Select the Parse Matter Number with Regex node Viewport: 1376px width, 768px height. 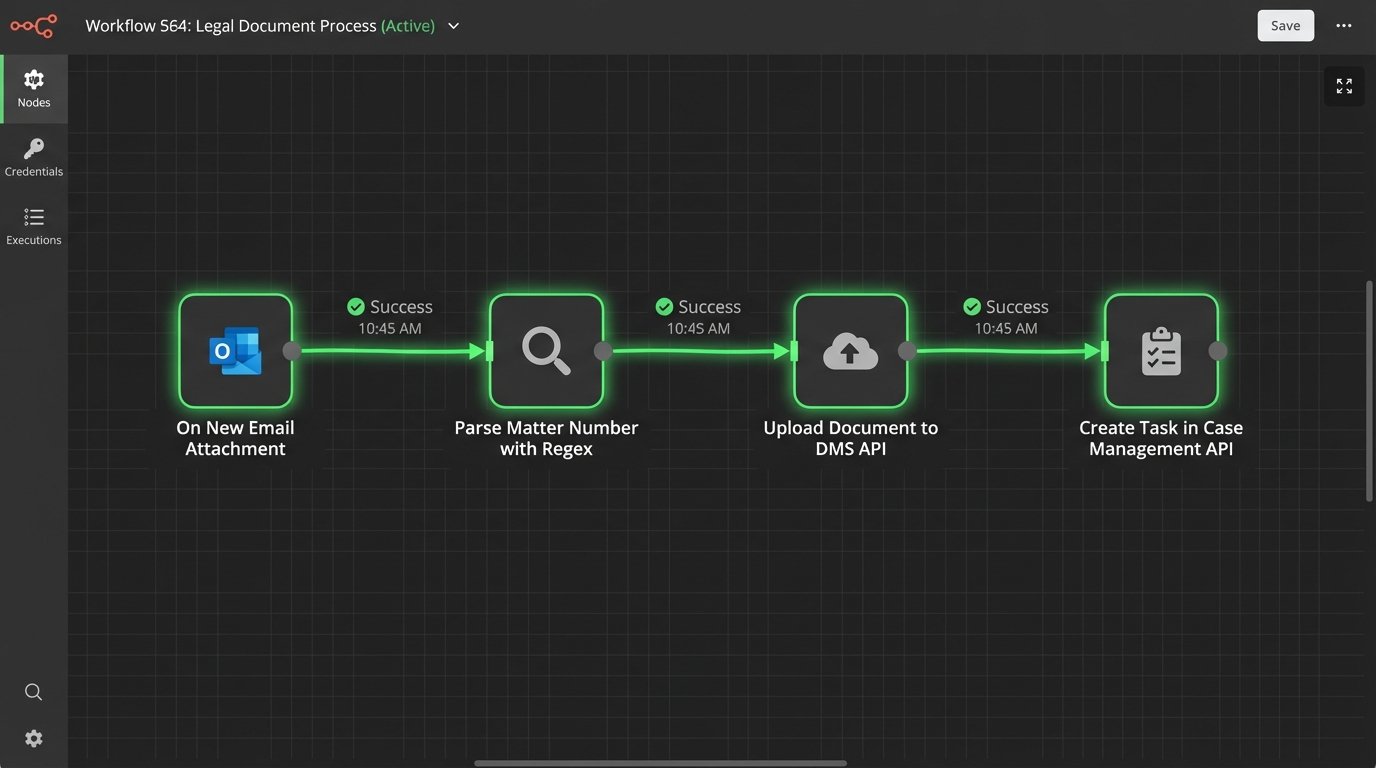(x=546, y=350)
